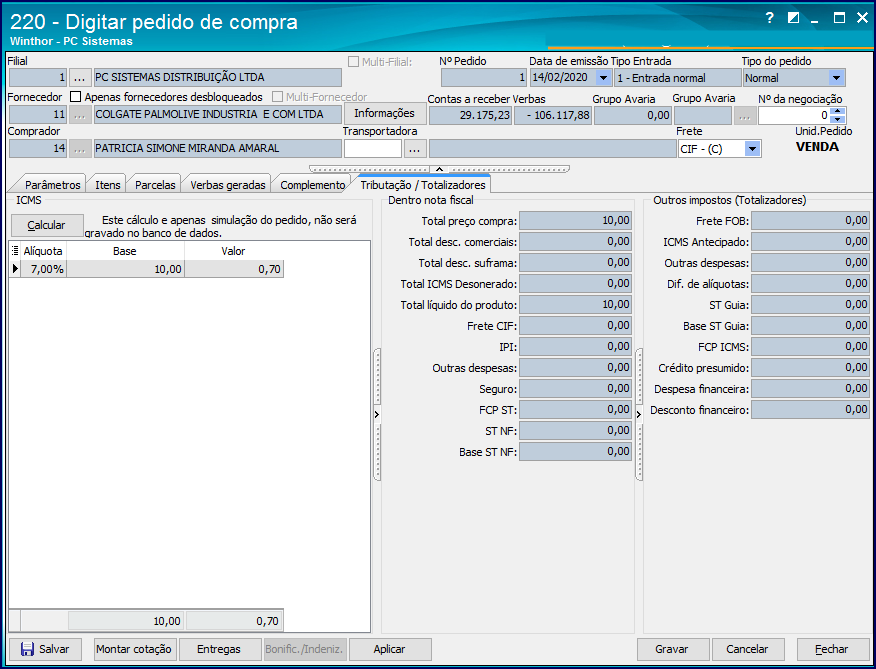Toggle Apenas fornecedores desbloqueados checkbox
This screenshot has width=876, height=669.
(76, 97)
